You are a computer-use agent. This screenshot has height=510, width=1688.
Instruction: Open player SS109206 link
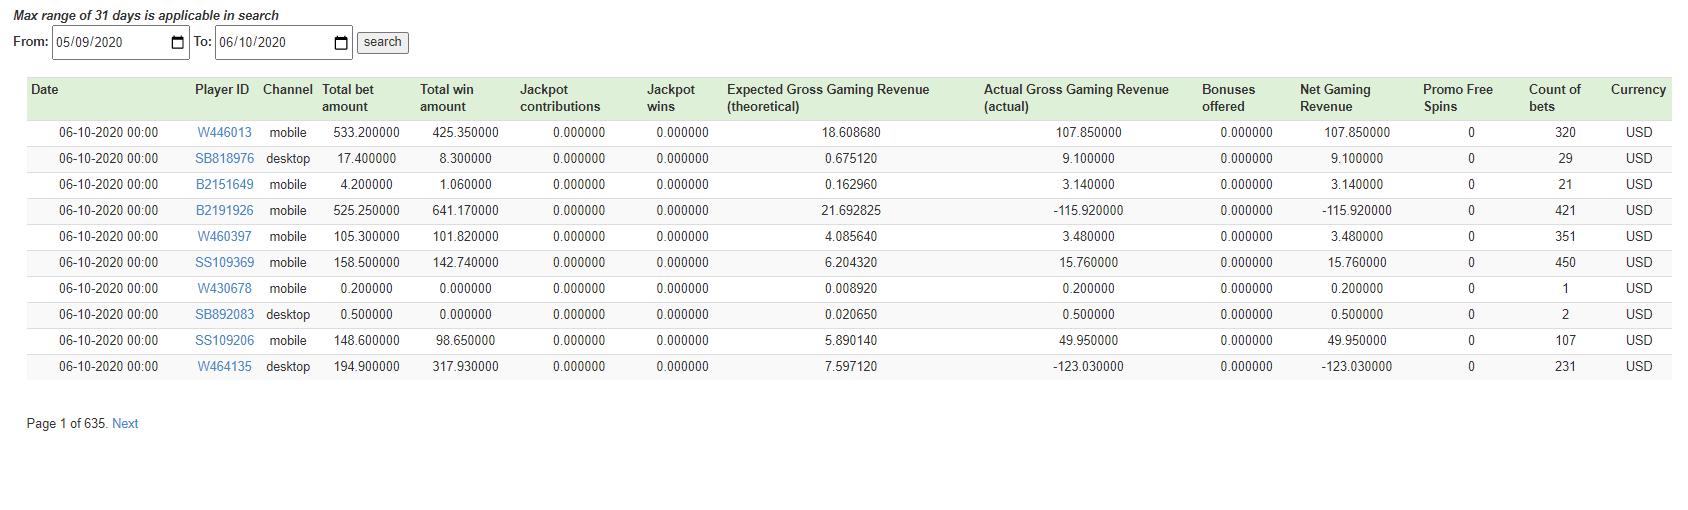pos(225,341)
